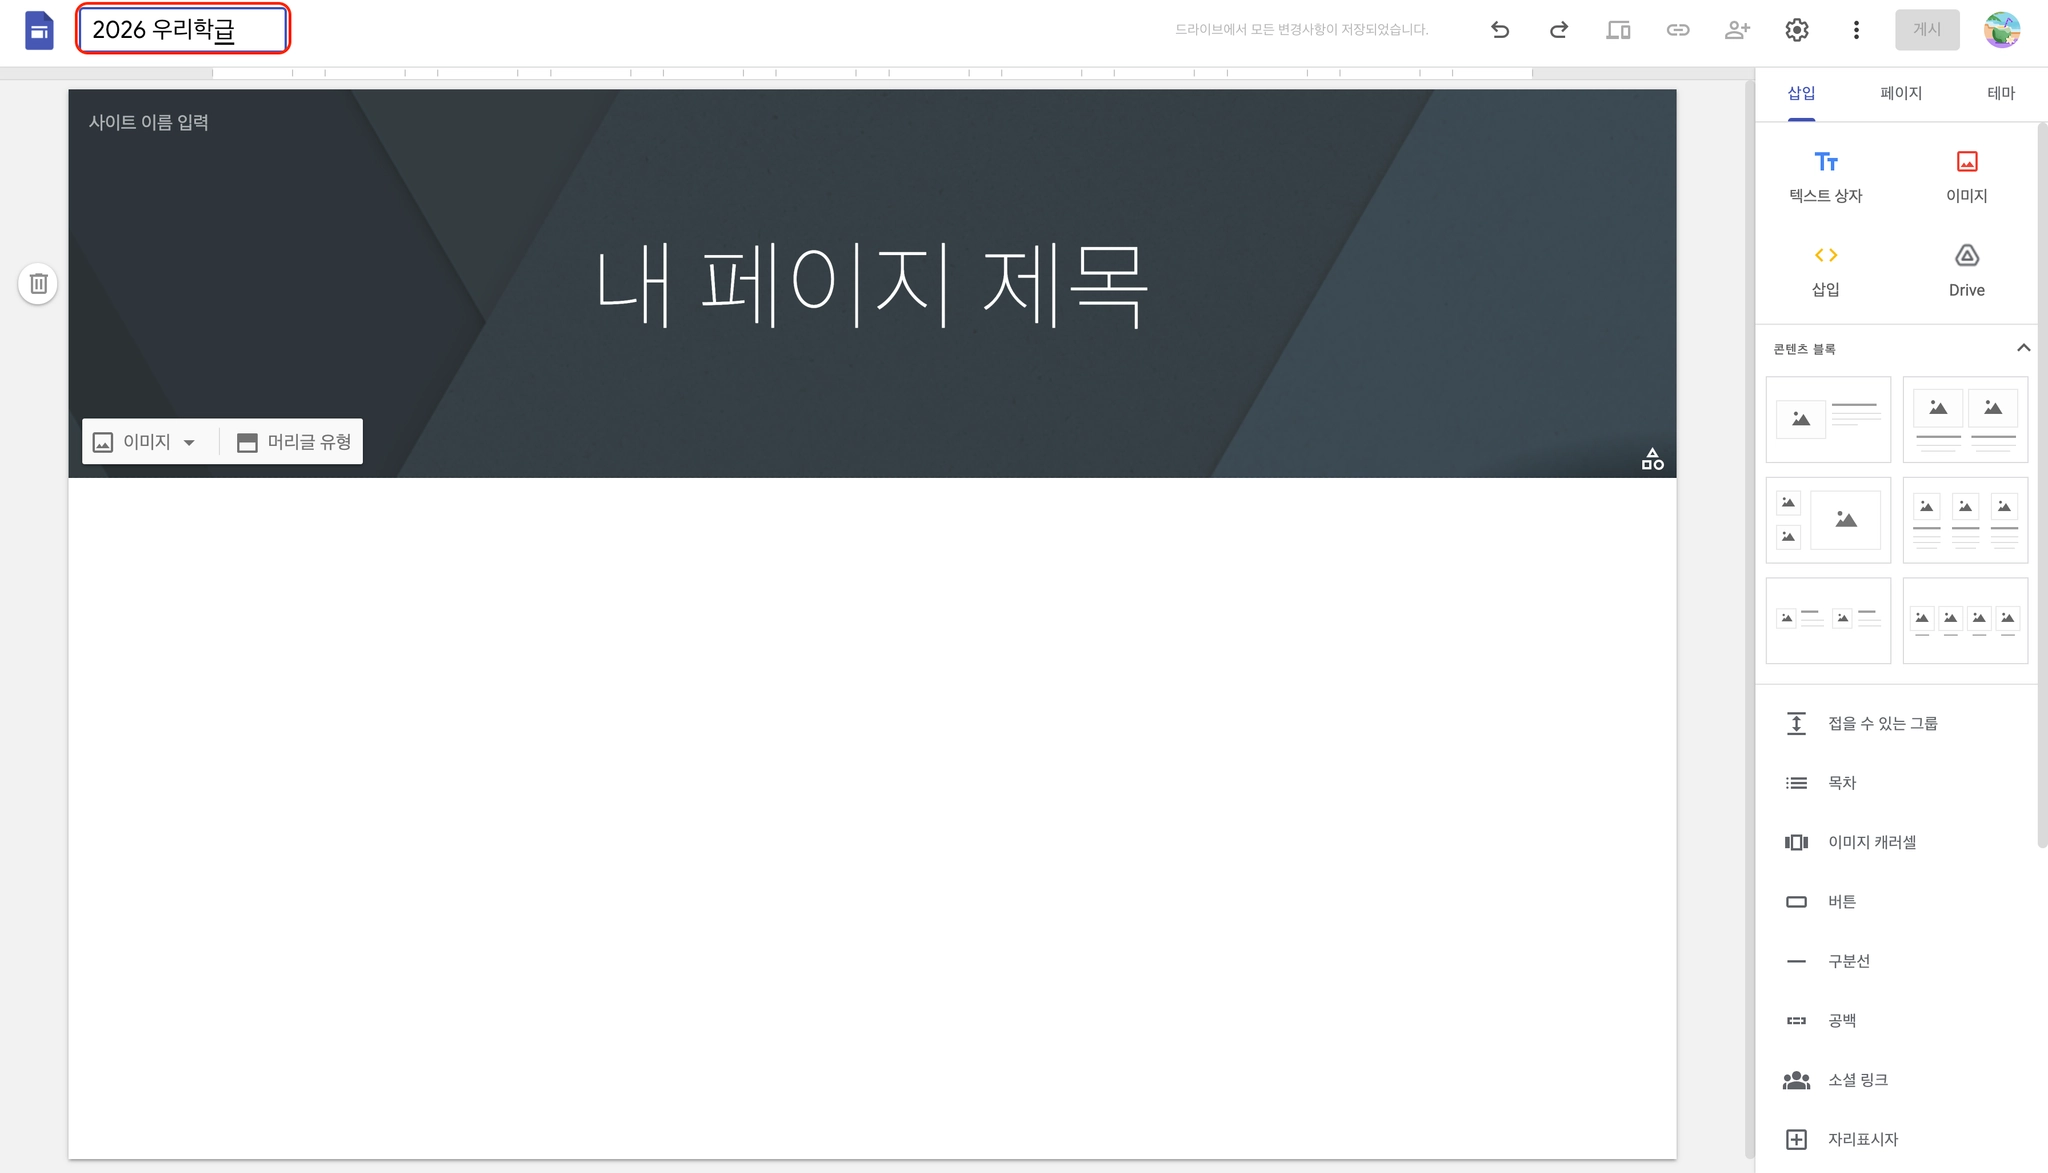Select the four-image content block layout
The height and width of the screenshot is (1173, 2048).
1964,621
